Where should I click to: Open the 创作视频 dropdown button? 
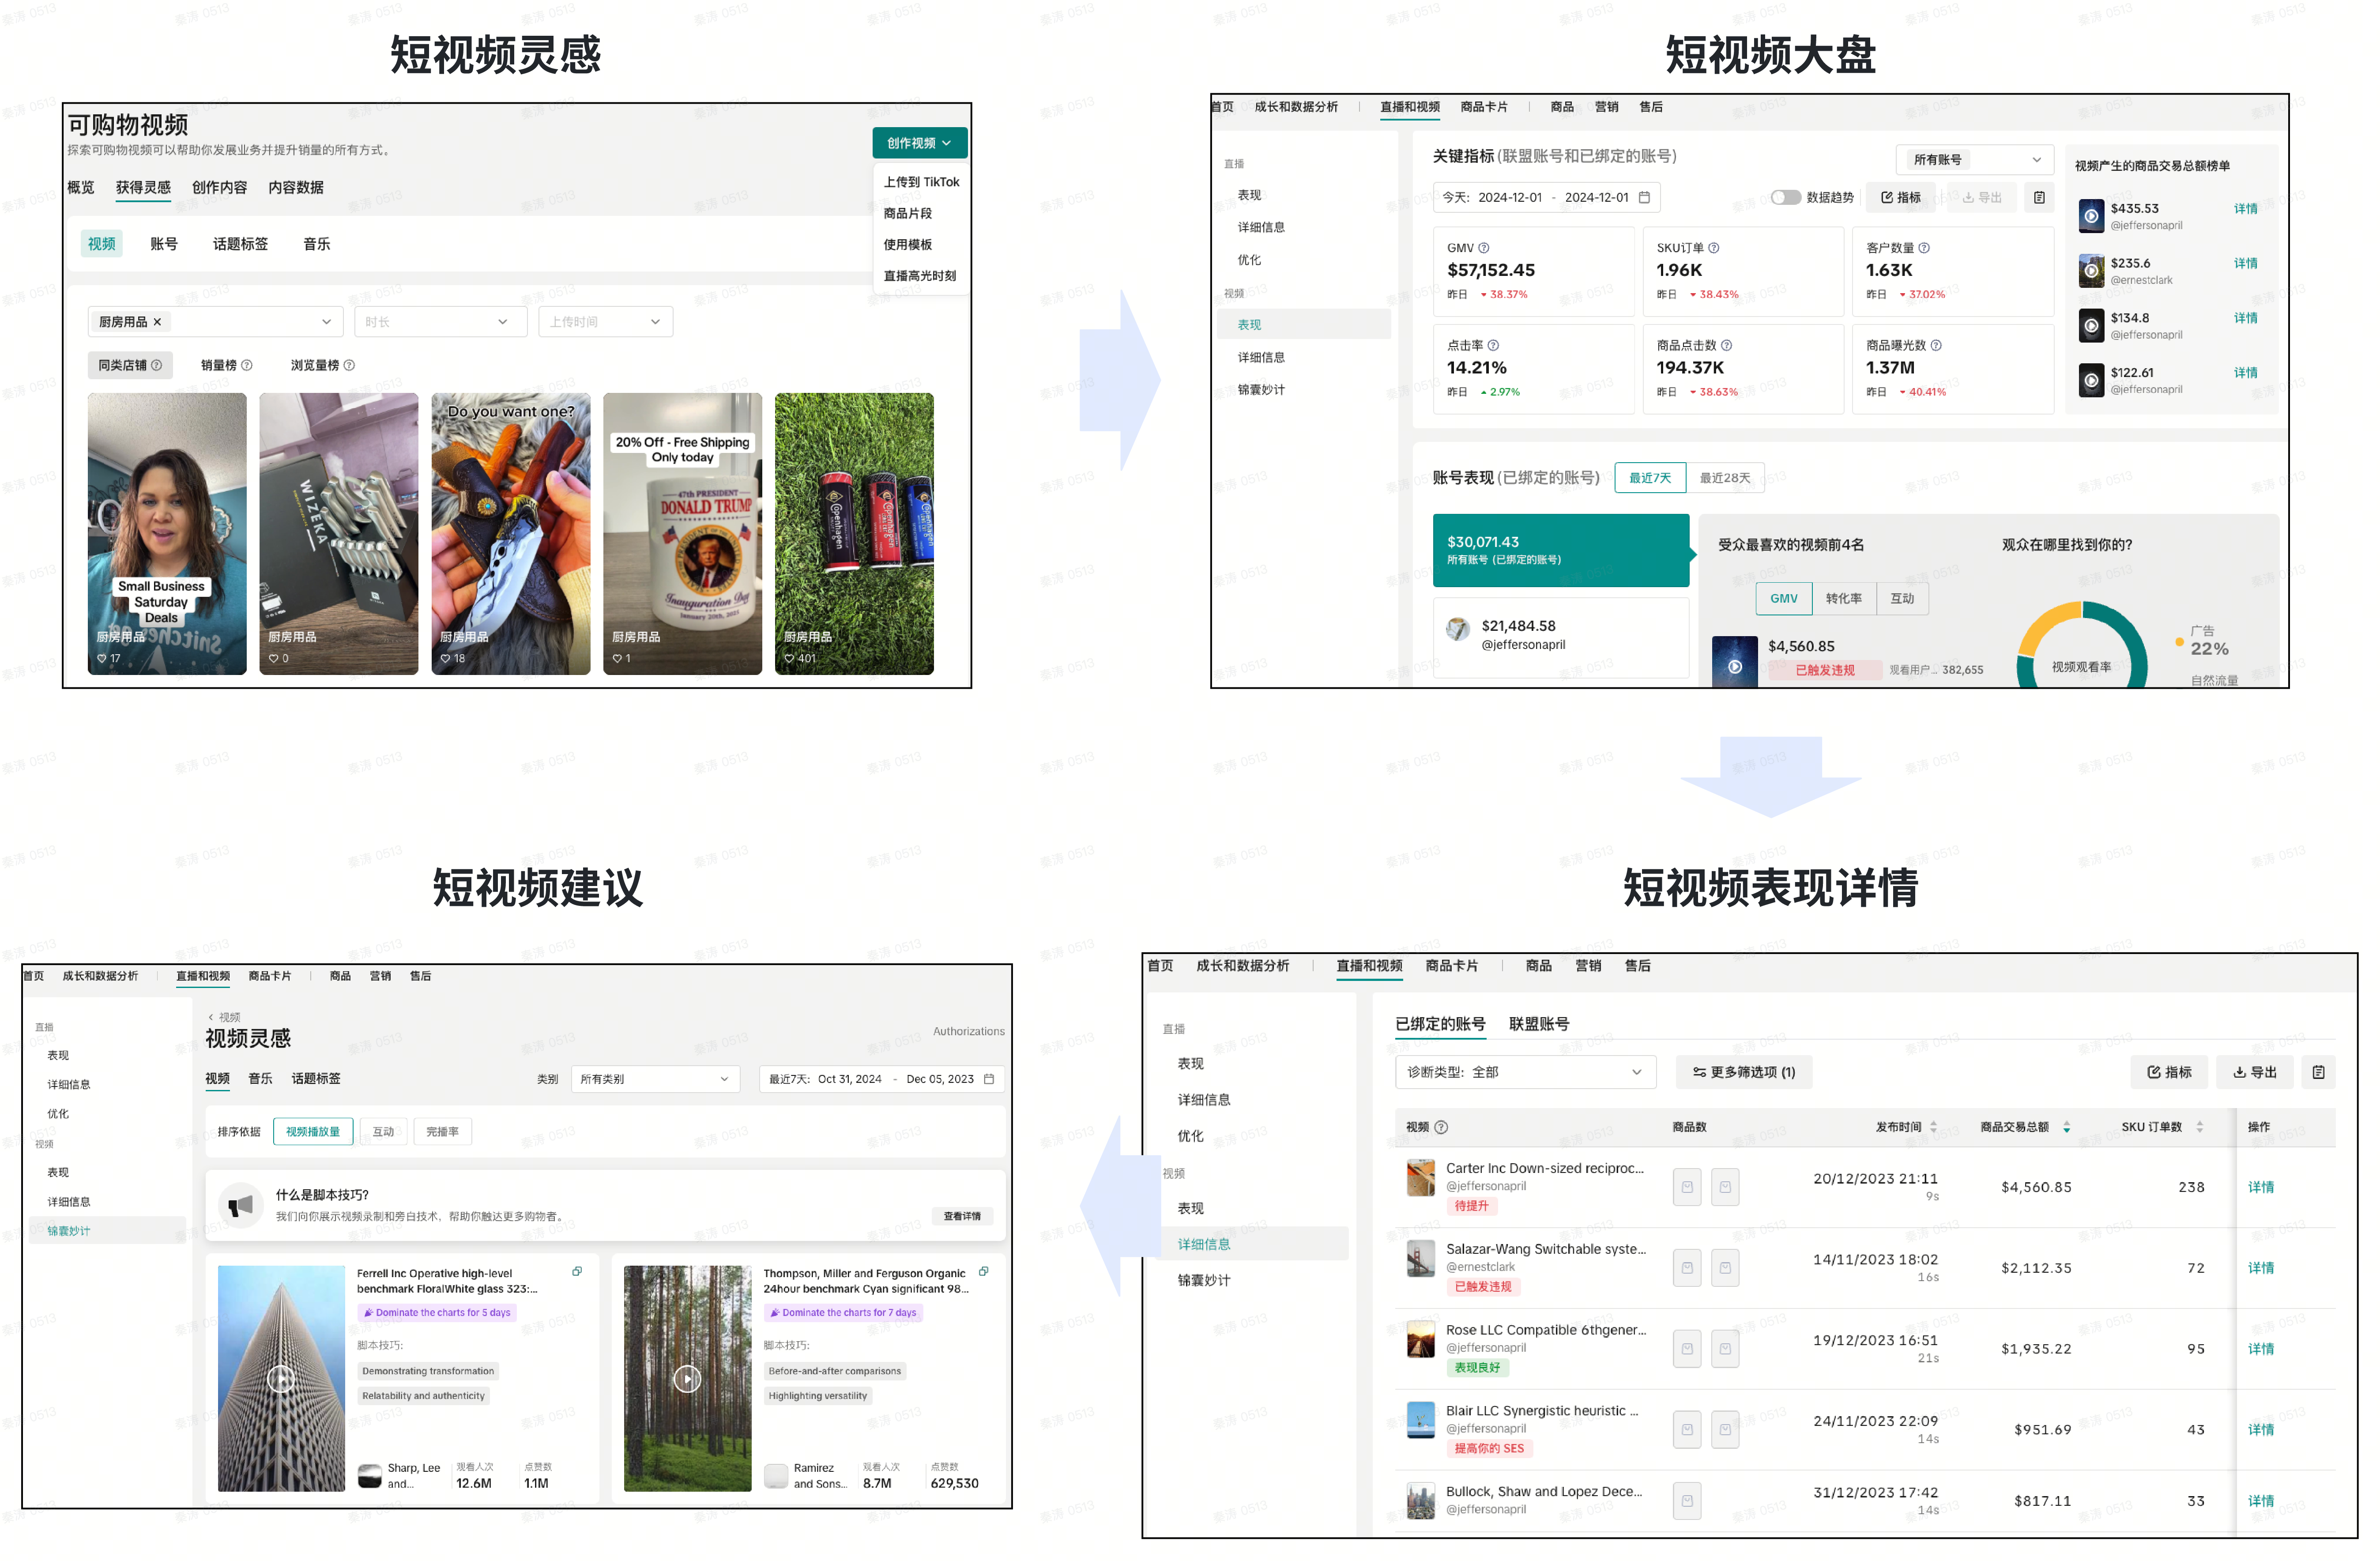(x=919, y=144)
